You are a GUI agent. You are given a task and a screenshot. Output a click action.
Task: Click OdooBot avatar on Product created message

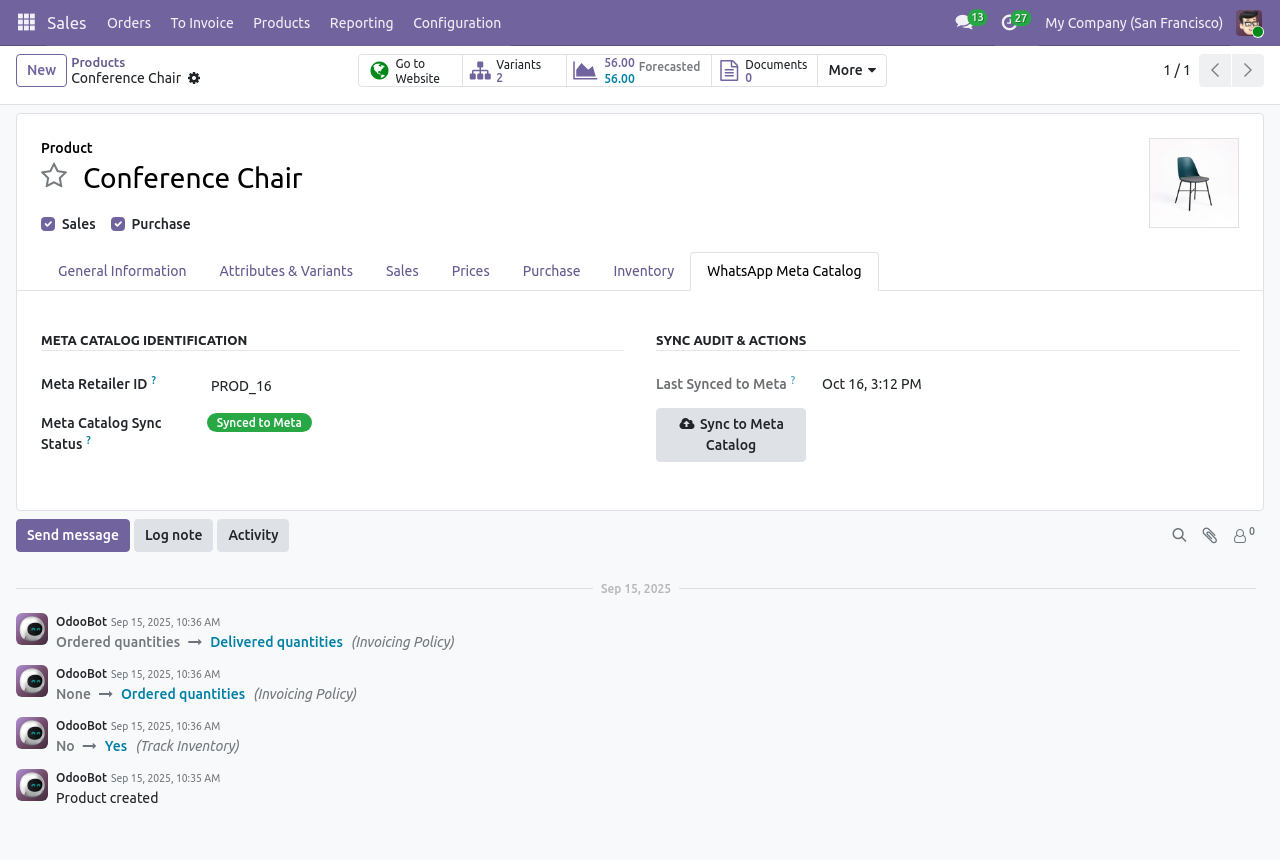point(32,785)
